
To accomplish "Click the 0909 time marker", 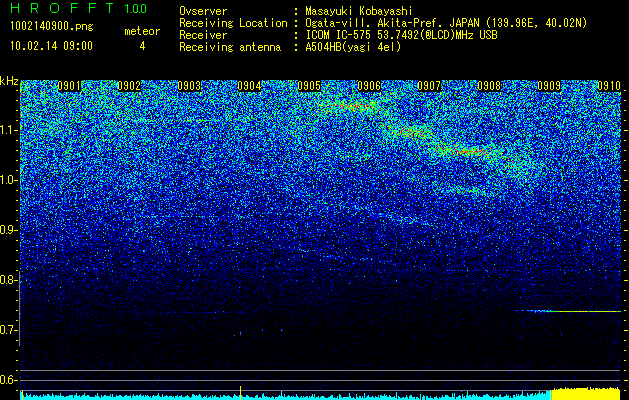I will pyautogui.click(x=549, y=86).
